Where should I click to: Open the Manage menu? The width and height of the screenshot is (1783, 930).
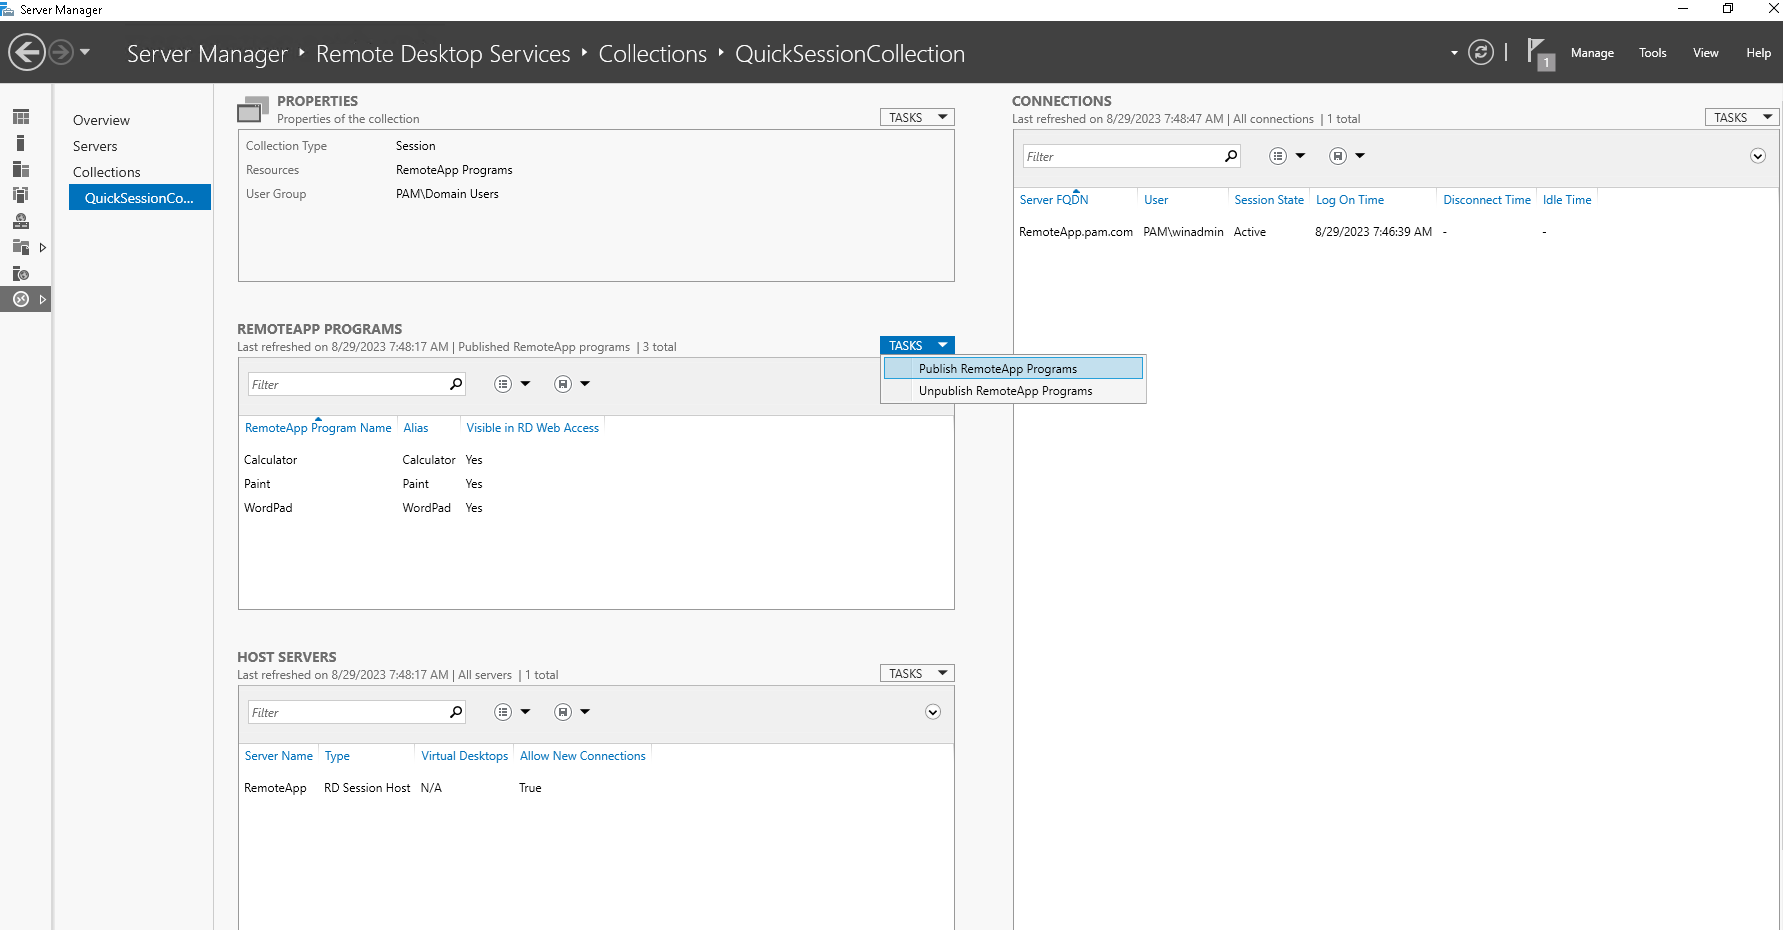click(x=1592, y=53)
